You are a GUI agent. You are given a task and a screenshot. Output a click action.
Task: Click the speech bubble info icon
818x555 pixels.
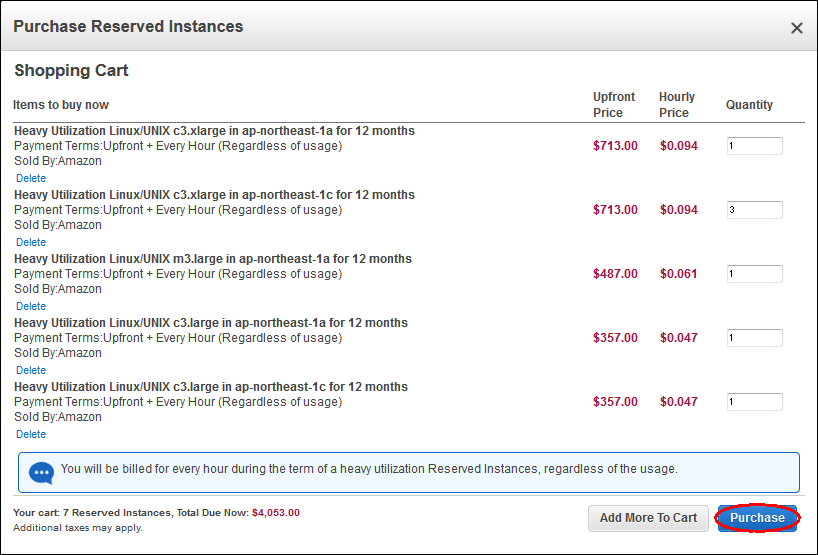(41, 472)
